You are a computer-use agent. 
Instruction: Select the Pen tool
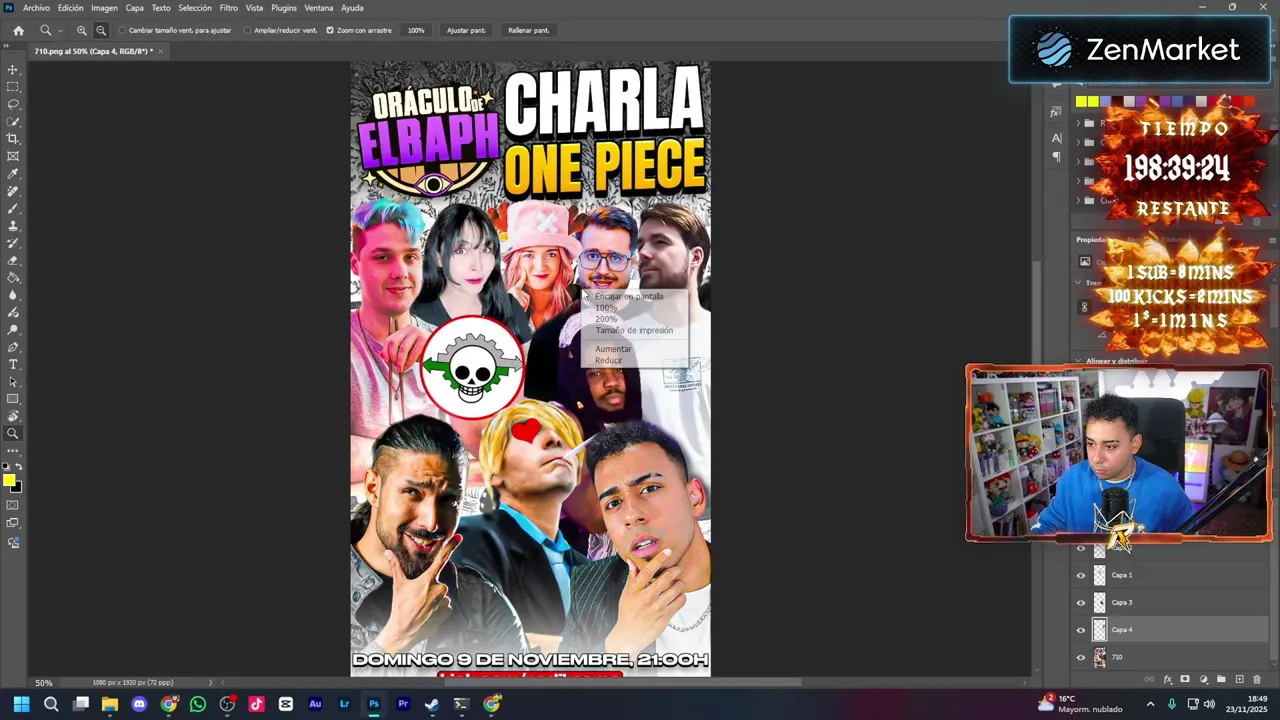[13, 347]
